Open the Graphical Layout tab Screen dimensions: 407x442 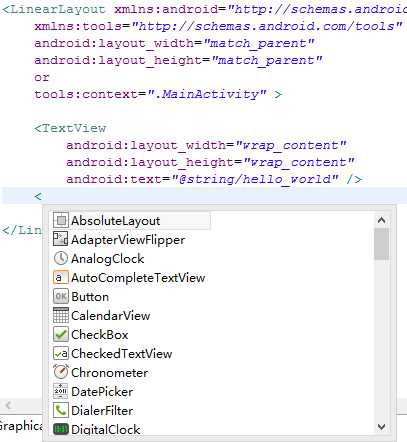point(21,426)
